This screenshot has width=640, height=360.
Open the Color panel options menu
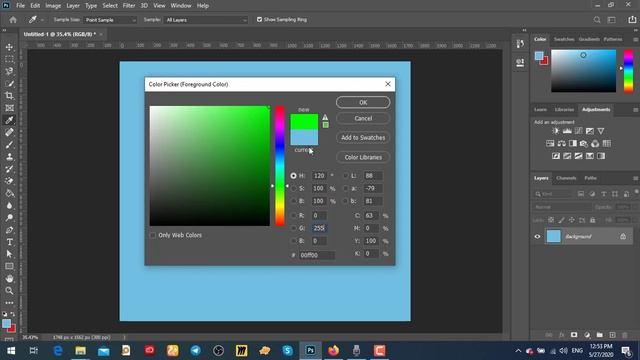point(636,39)
